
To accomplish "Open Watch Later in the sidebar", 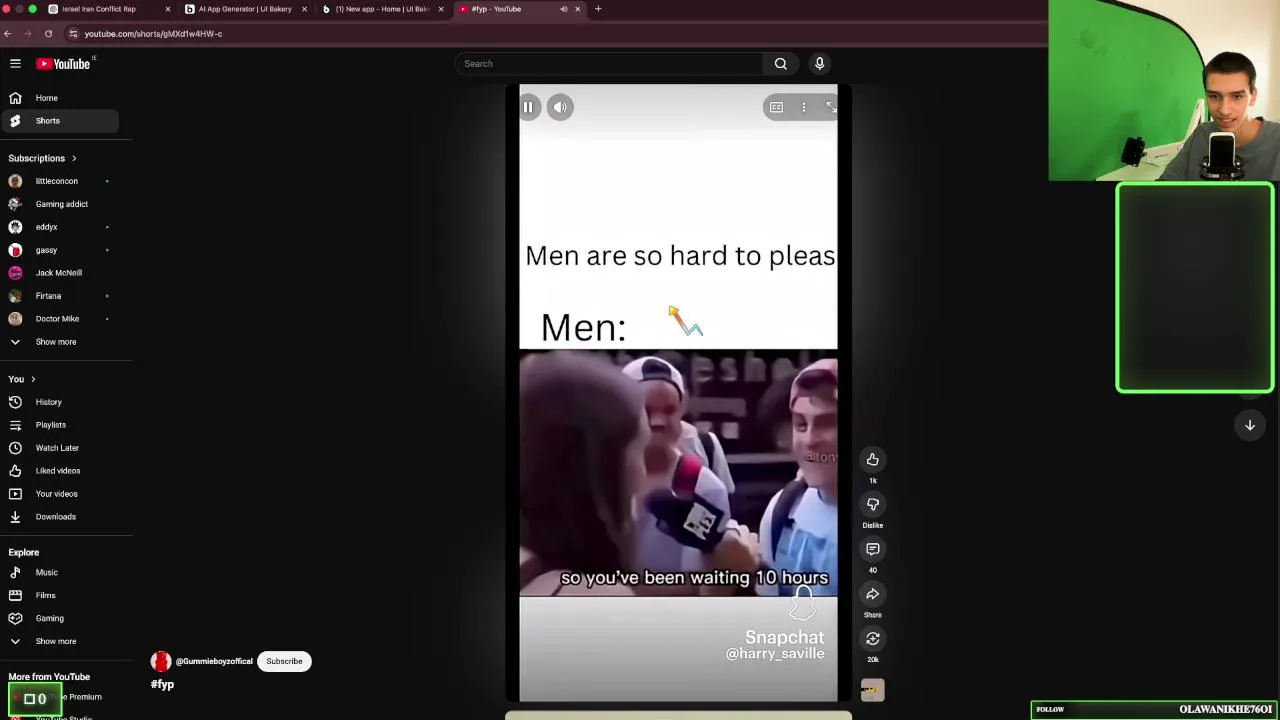I will (60, 448).
